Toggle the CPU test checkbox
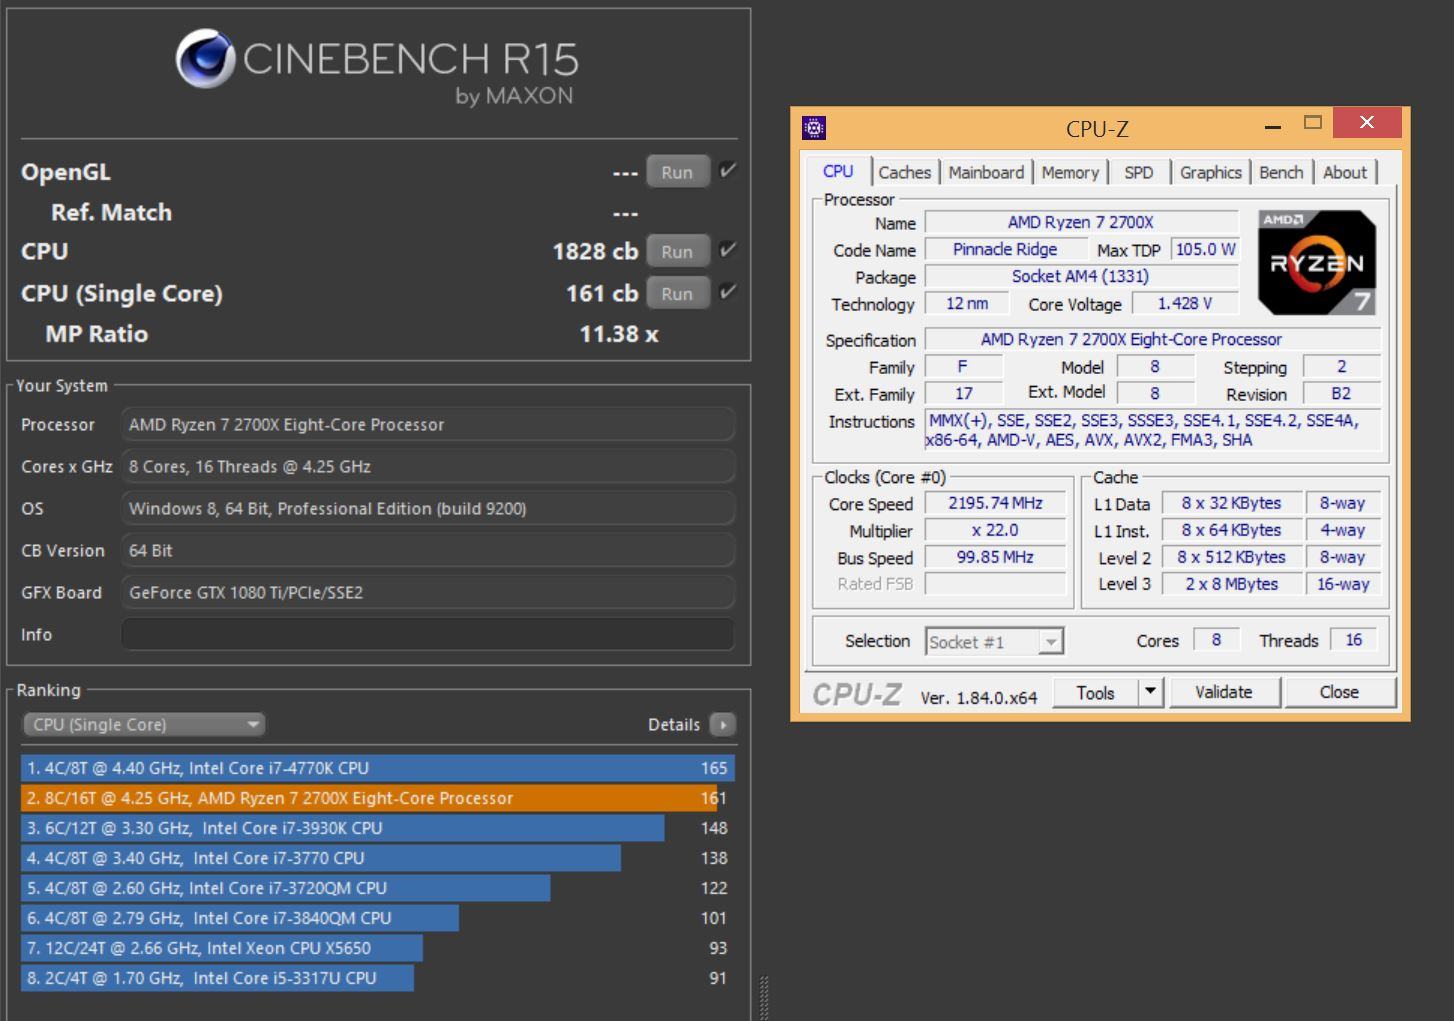This screenshot has height=1021, width=1454. click(x=728, y=250)
